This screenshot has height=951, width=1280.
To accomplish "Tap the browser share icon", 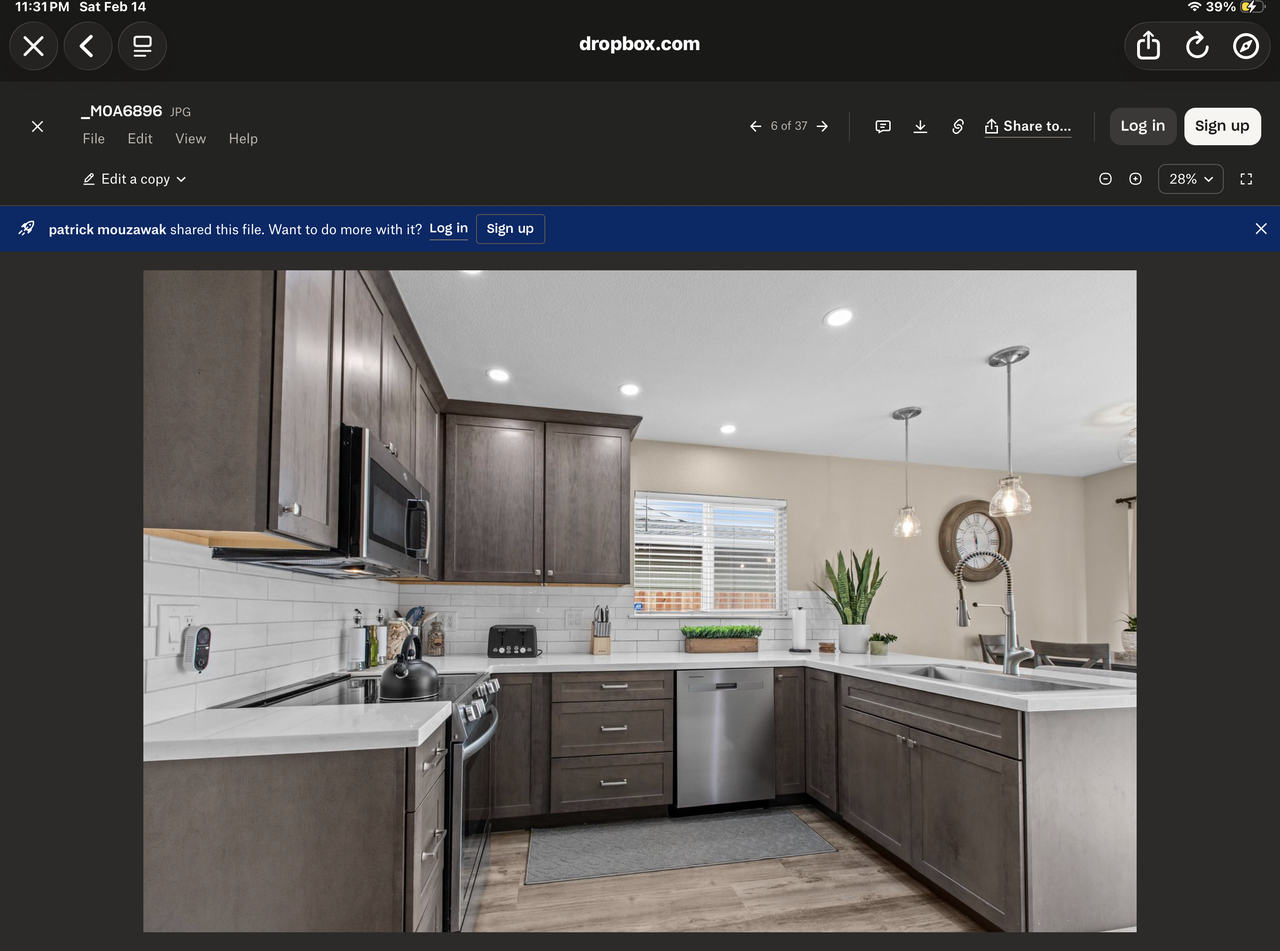I will coord(1148,46).
